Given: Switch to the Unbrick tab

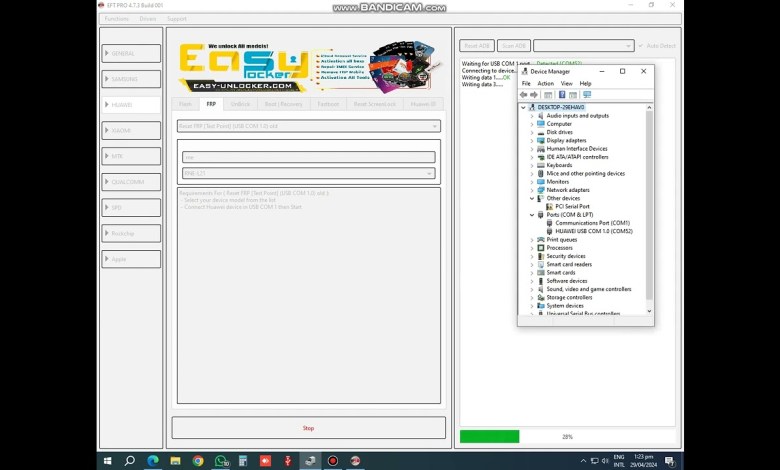Looking at the screenshot, I should (x=240, y=104).
